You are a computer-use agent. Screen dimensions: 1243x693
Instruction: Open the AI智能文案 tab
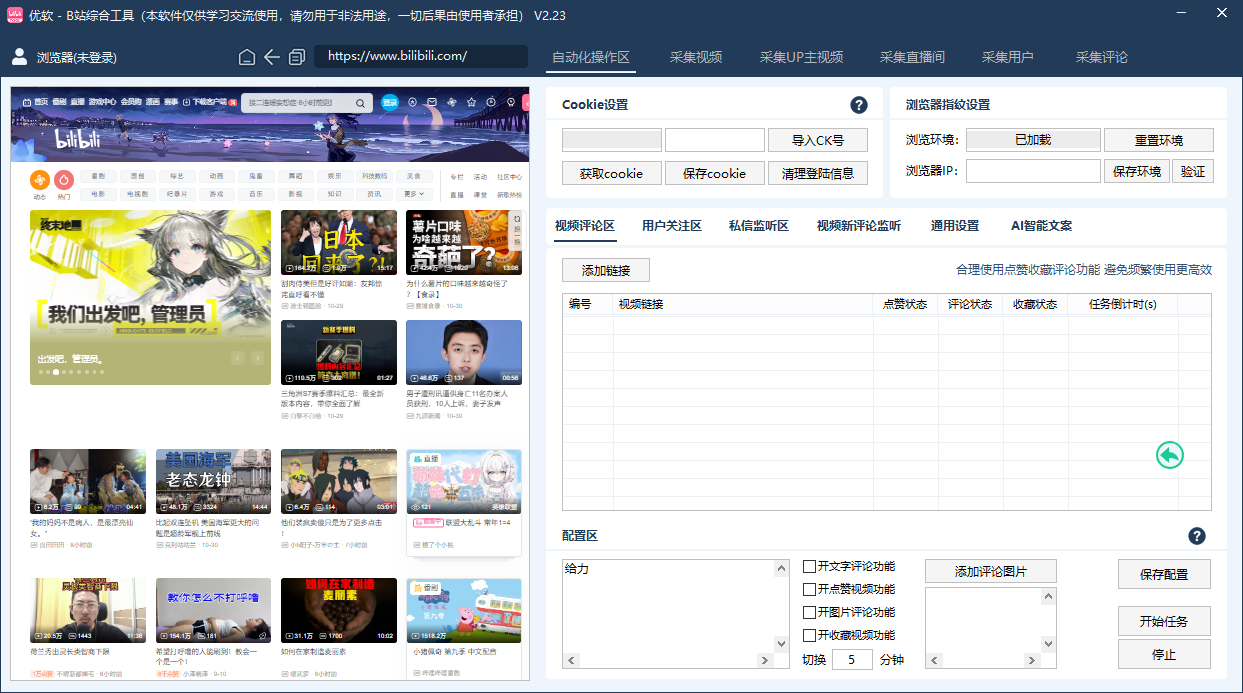1041,226
